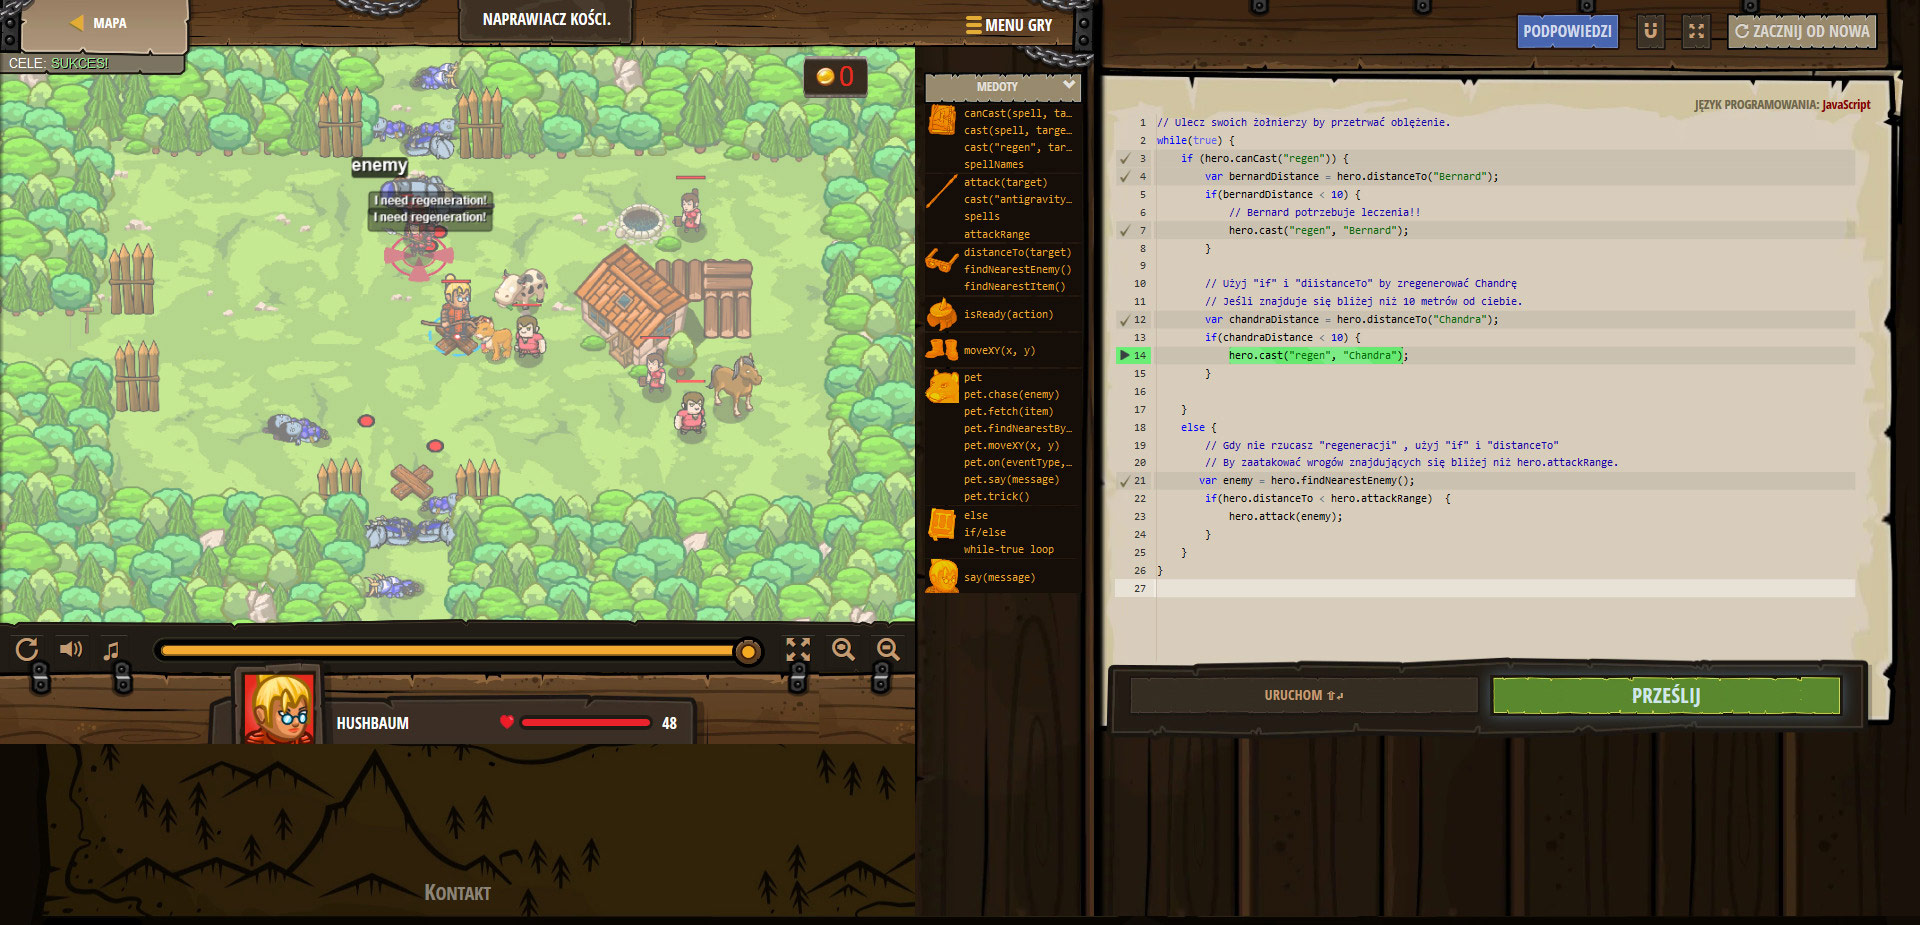Click the spellbook icon next to canCast
This screenshot has width=1920, height=925.
tap(942, 121)
